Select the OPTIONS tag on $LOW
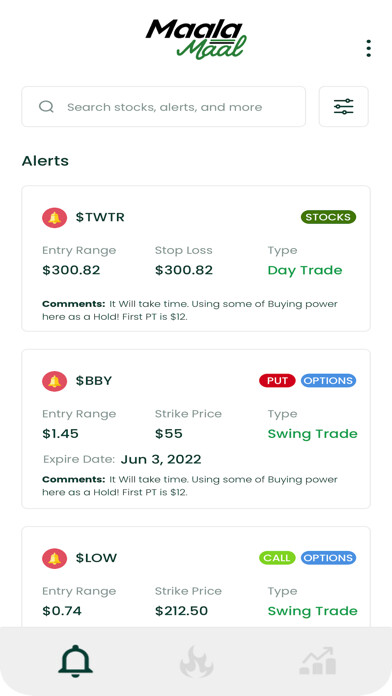This screenshot has width=392, height=696. [329, 558]
